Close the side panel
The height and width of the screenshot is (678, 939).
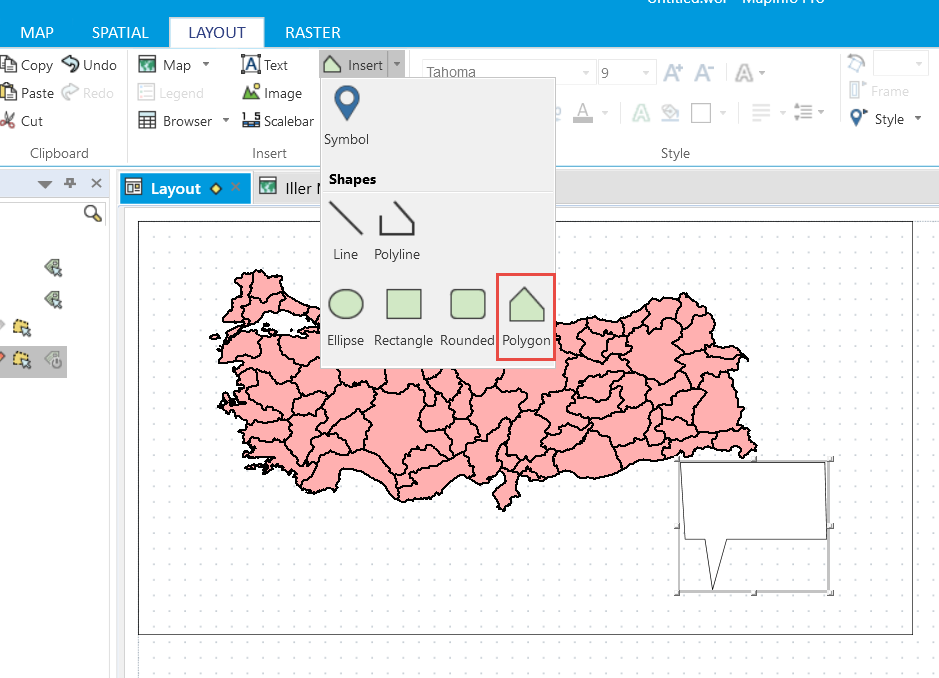point(96,183)
